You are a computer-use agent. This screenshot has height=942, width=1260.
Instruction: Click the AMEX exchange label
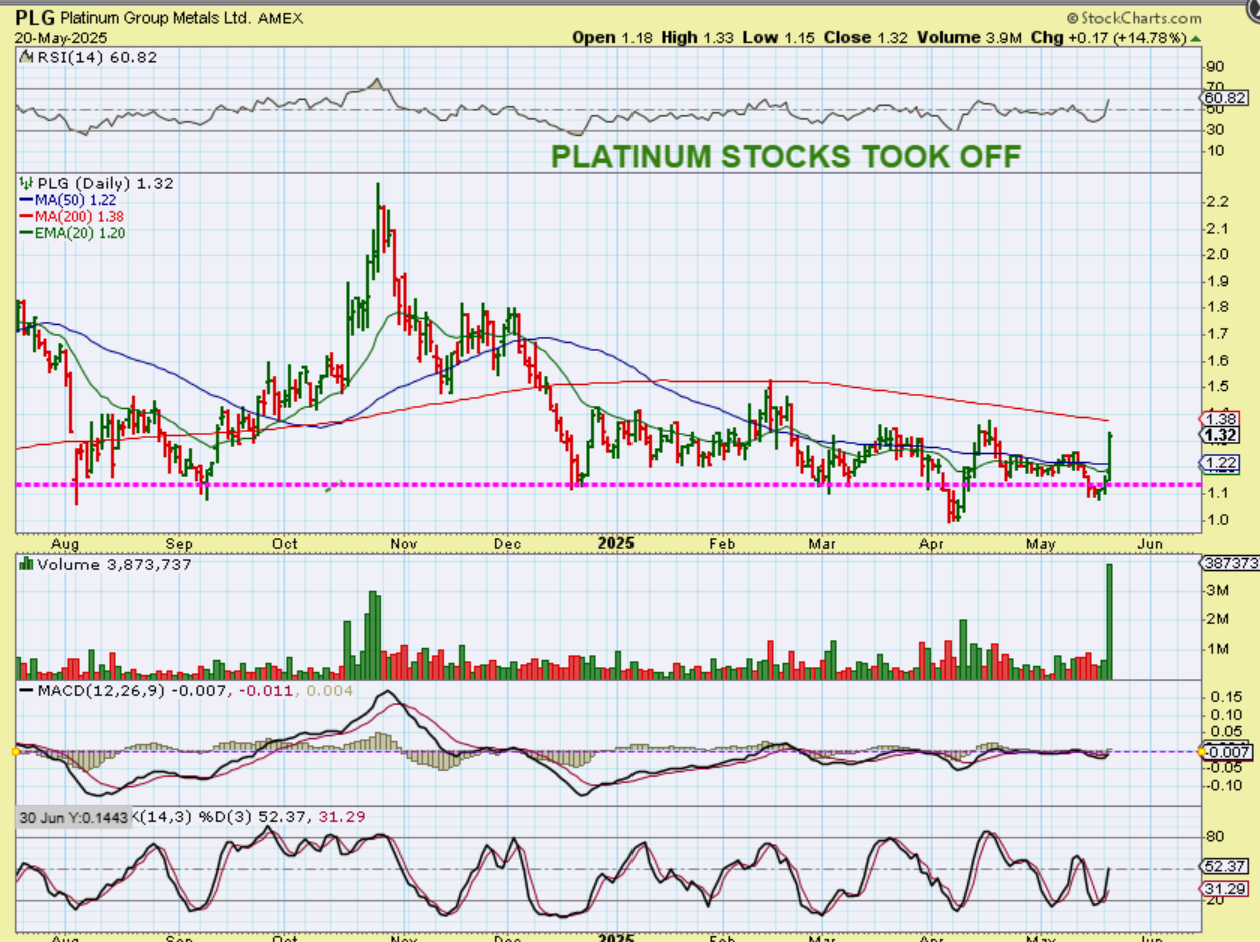[x=281, y=18]
